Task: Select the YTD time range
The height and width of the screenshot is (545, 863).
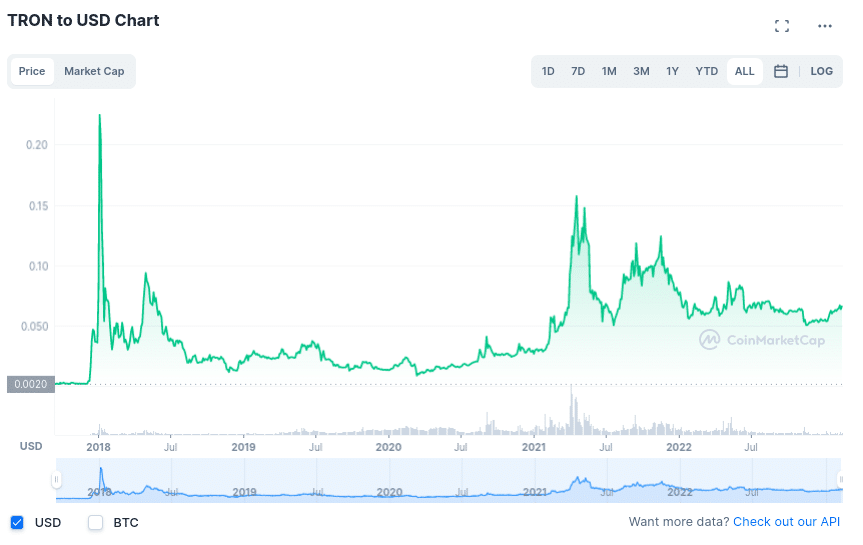Action: tap(706, 71)
